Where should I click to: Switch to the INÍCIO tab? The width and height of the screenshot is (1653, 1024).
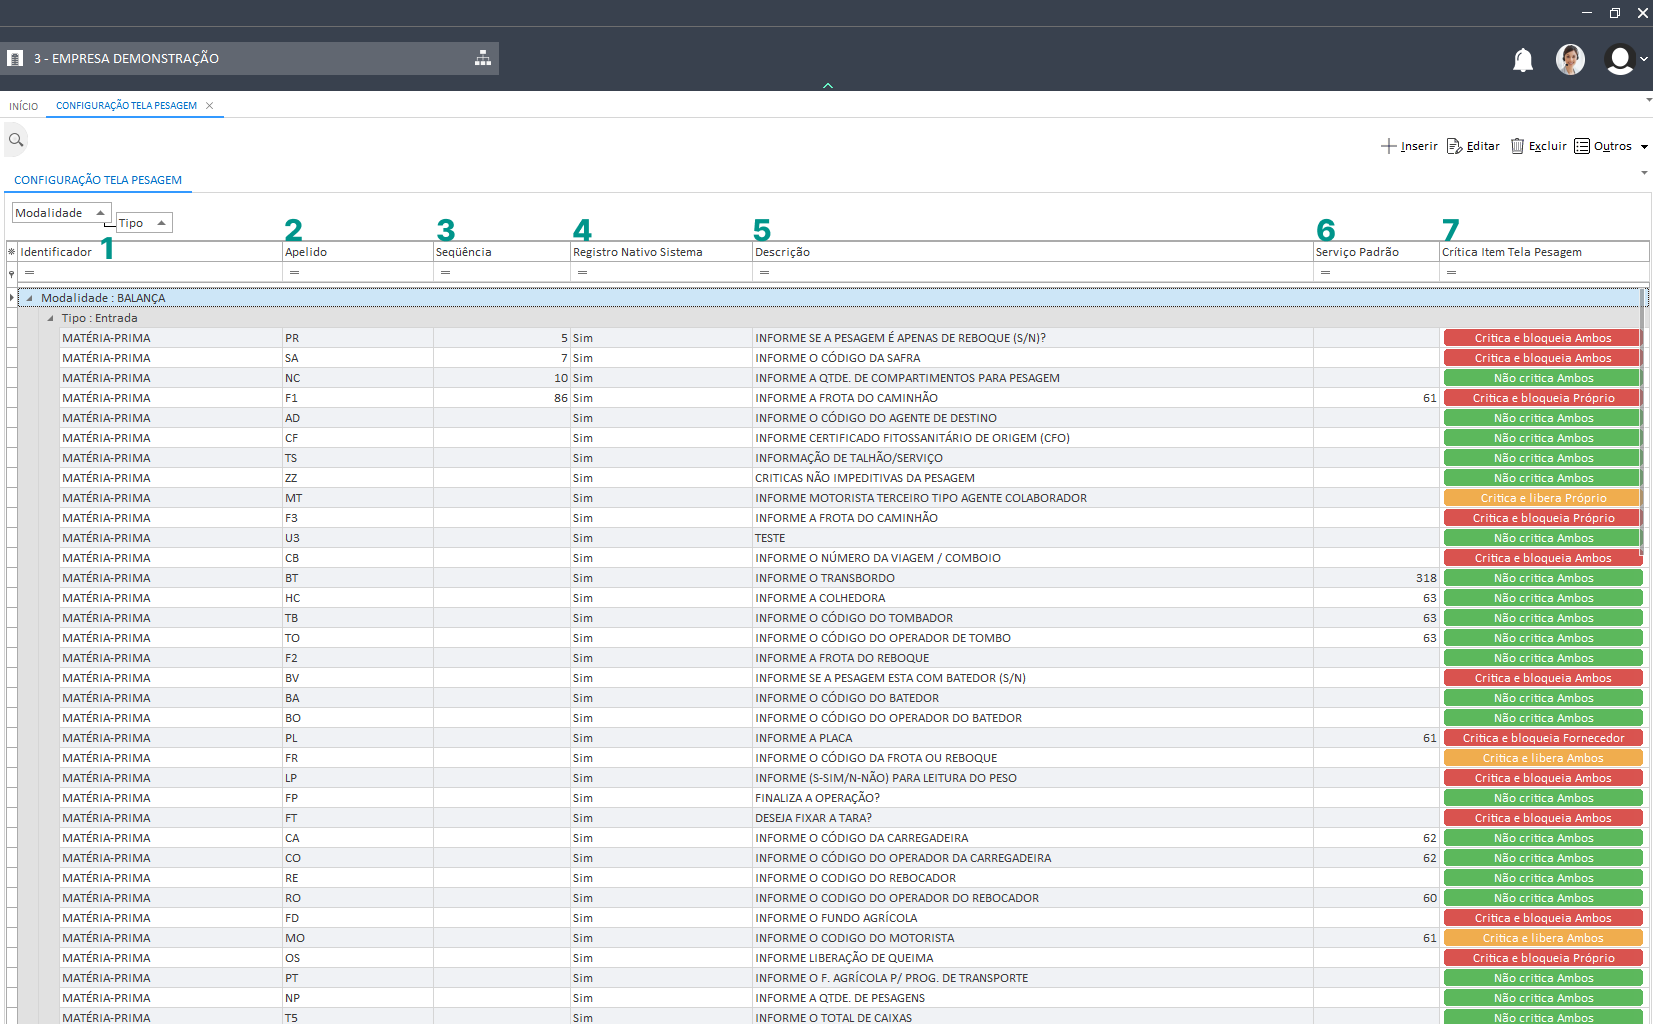[x=24, y=106]
